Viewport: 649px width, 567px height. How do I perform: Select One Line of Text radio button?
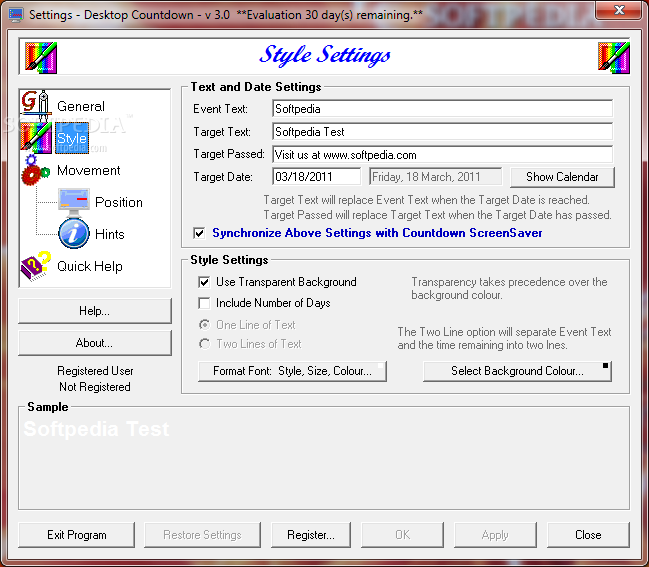click(x=204, y=325)
